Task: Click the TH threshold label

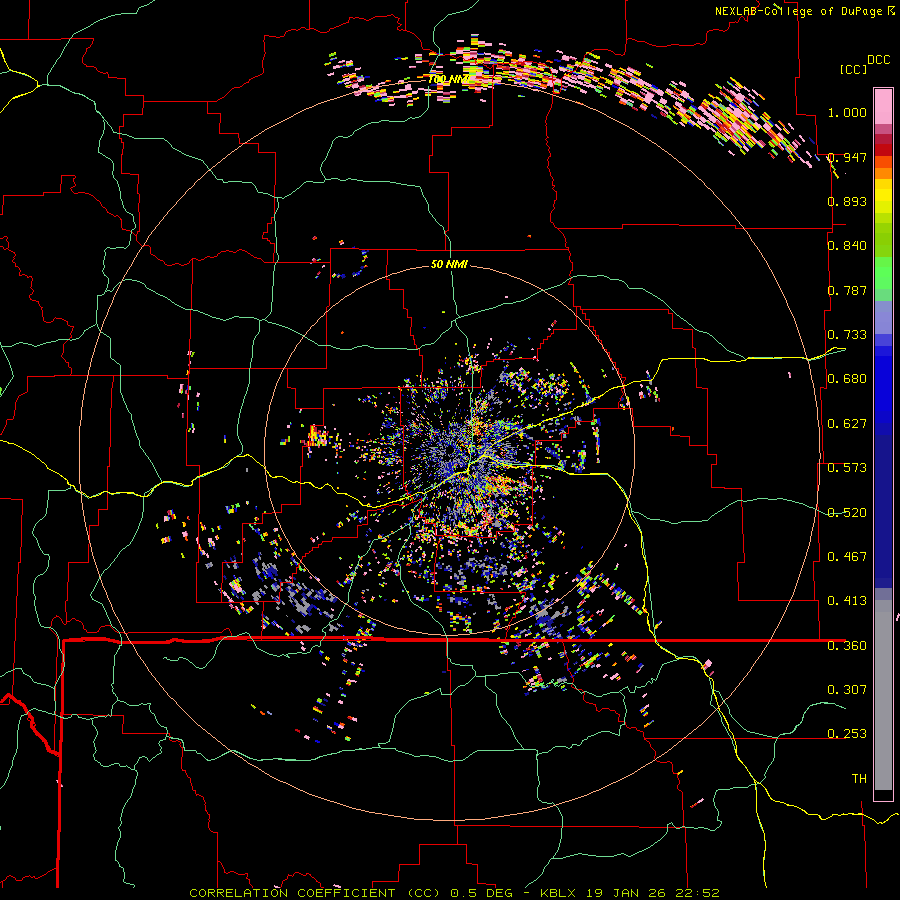Action: [x=859, y=779]
